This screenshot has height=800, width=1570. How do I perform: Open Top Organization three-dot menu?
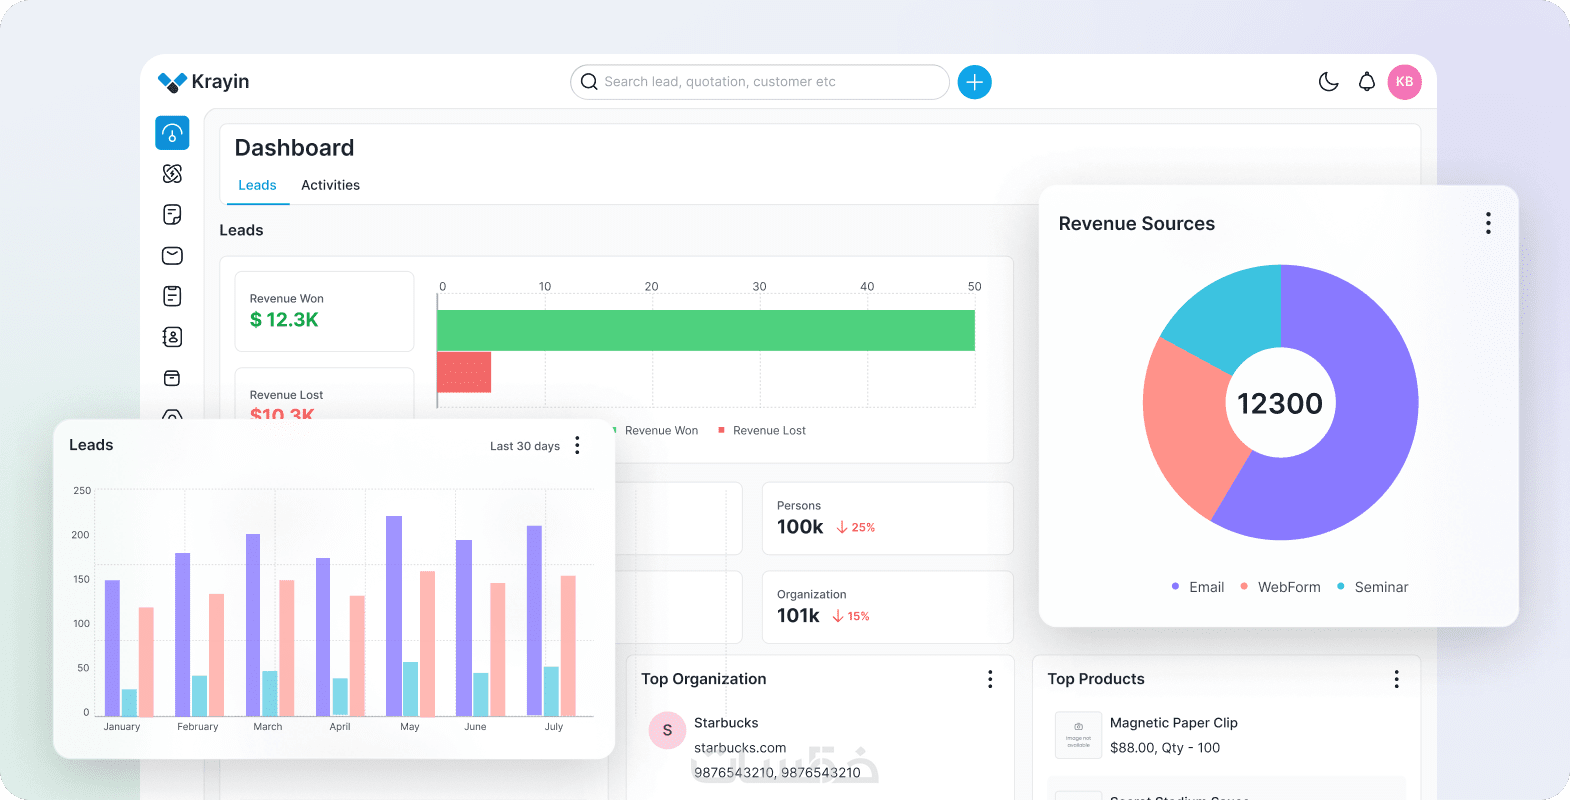point(990,679)
